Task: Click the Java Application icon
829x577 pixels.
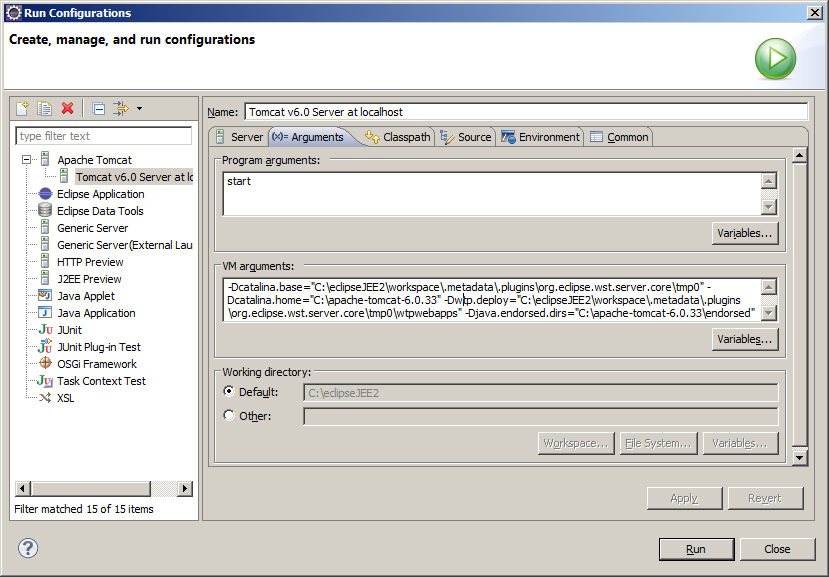Action: [x=45, y=313]
